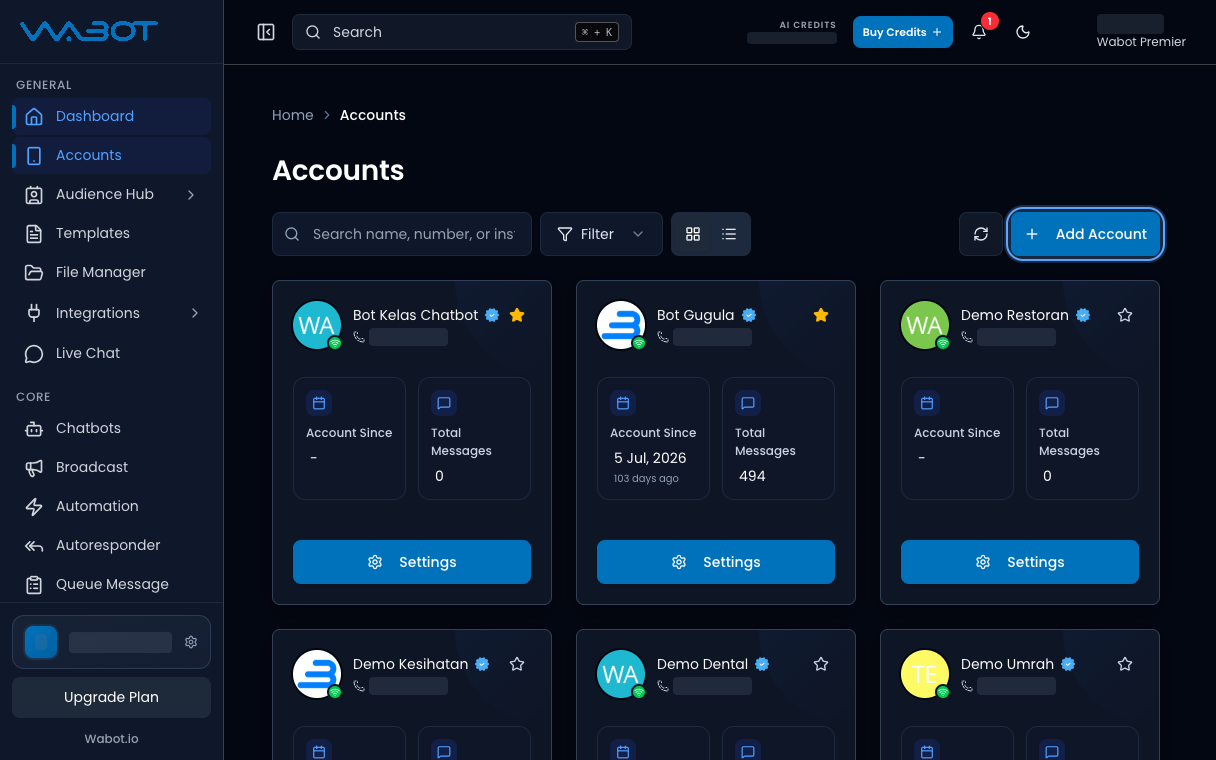Open Autoresponder section

click(x=111, y=545)
